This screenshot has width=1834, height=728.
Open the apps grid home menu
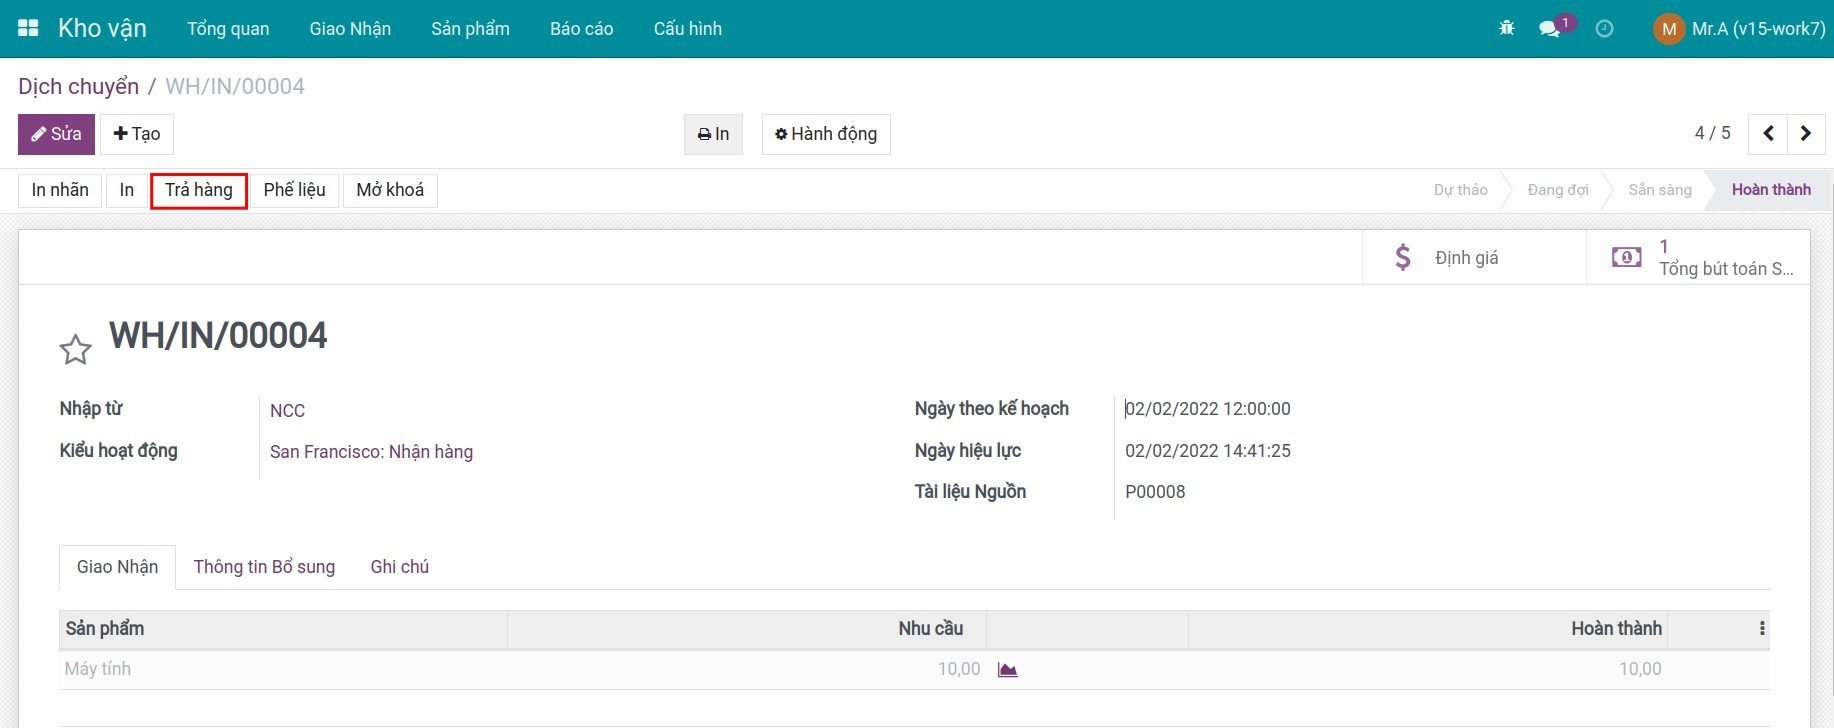click(28, 28)
